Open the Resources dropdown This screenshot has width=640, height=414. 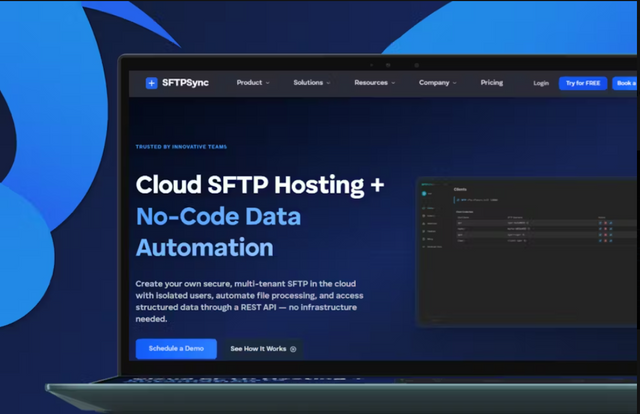click(x=375, y=82)
